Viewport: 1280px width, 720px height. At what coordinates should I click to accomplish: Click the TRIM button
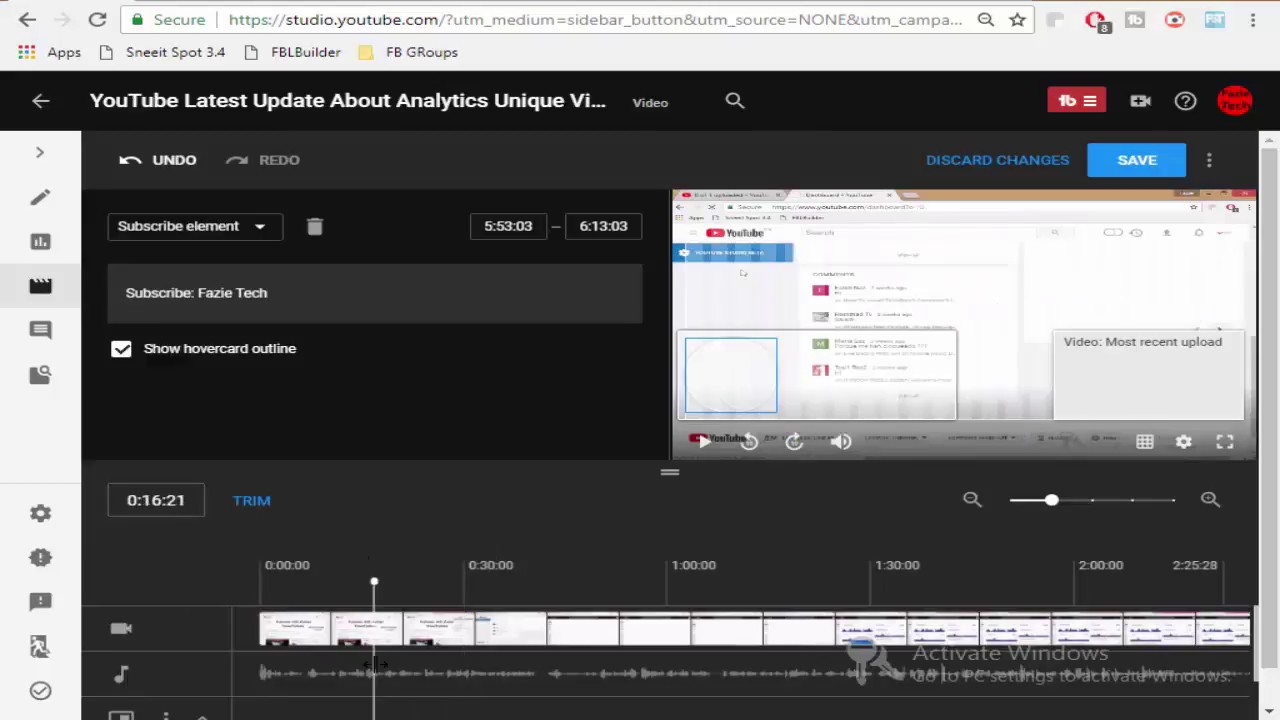click(252, 500)
